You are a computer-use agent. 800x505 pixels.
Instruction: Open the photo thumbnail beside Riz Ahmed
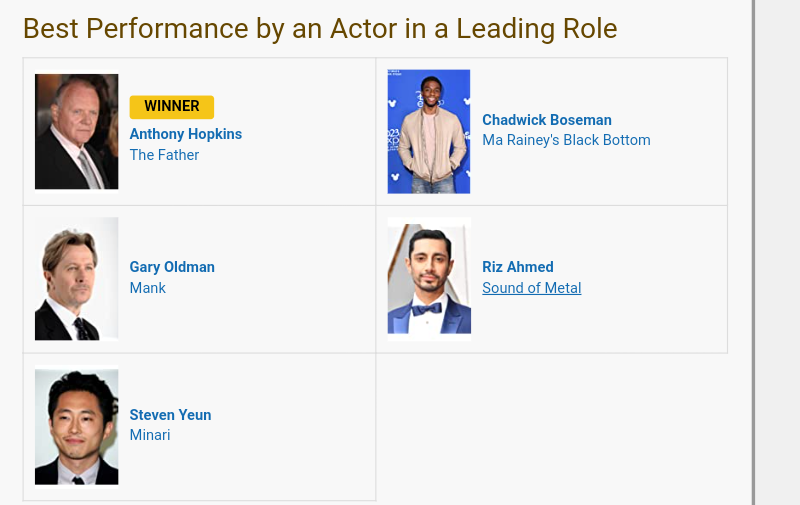pos(428,278)
